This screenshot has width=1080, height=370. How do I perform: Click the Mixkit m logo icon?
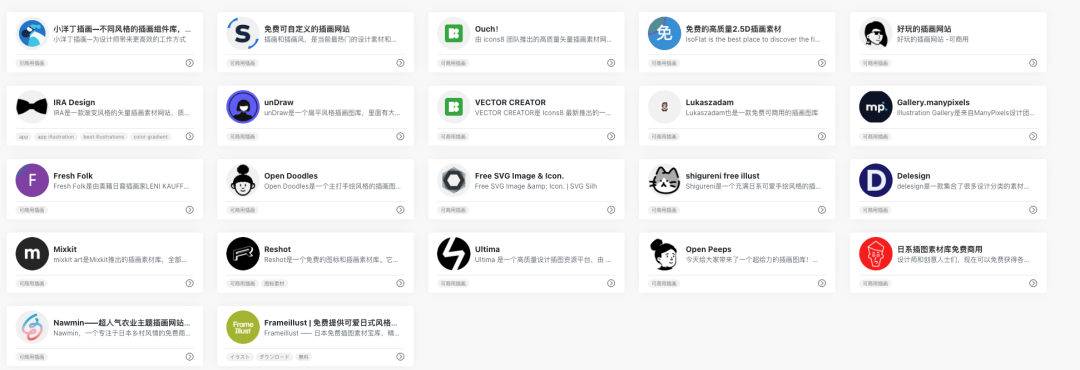coord(32,254)
